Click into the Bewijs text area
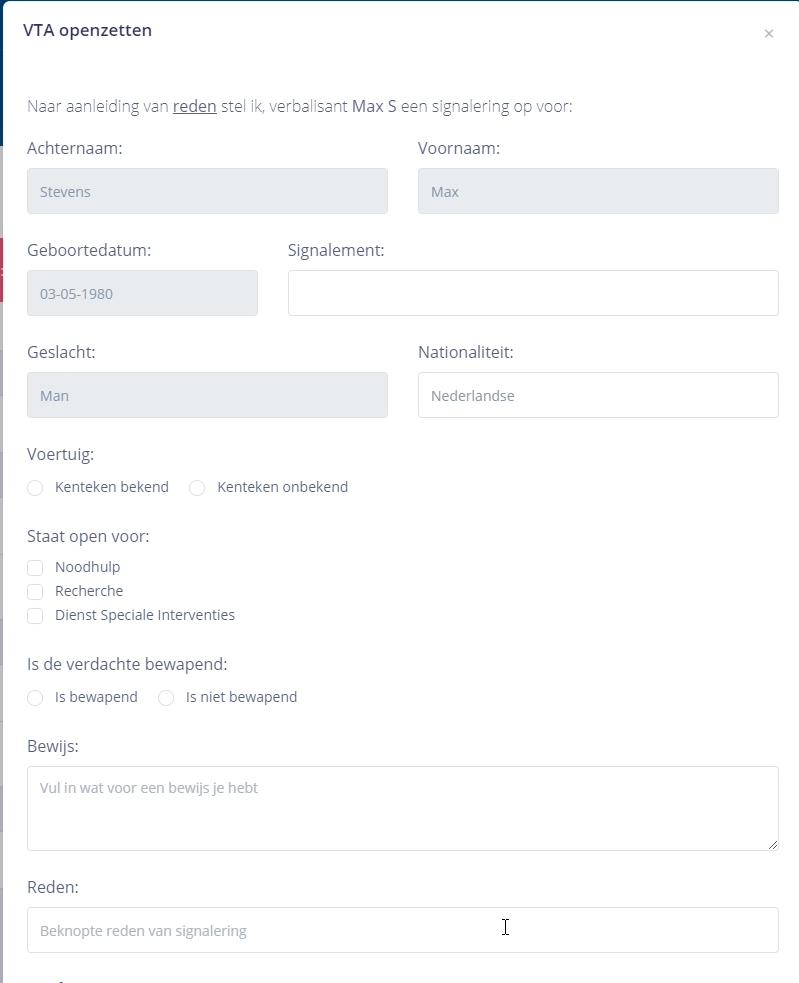 (x=402, y=808)
